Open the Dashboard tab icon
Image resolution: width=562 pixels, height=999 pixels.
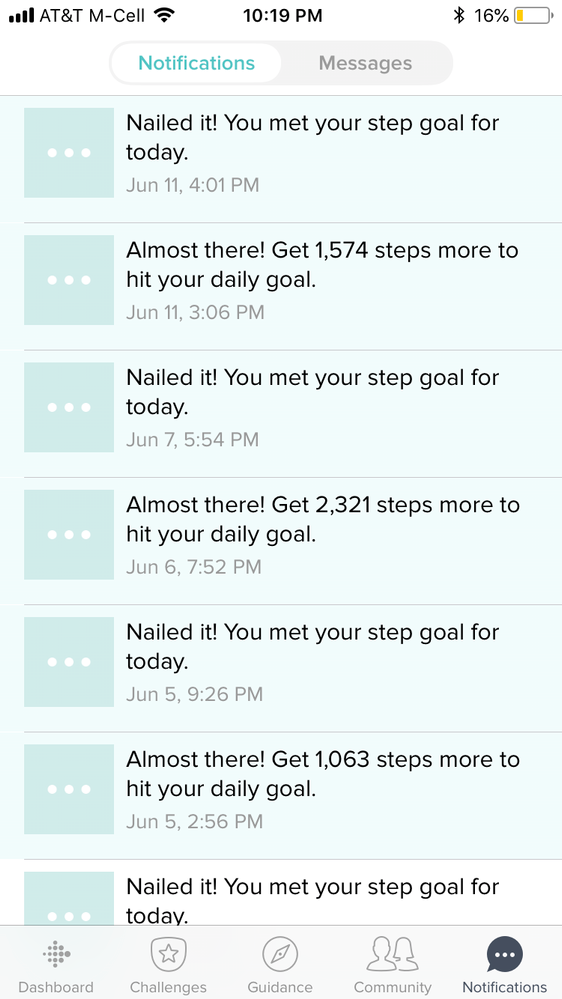click(56, 954)
